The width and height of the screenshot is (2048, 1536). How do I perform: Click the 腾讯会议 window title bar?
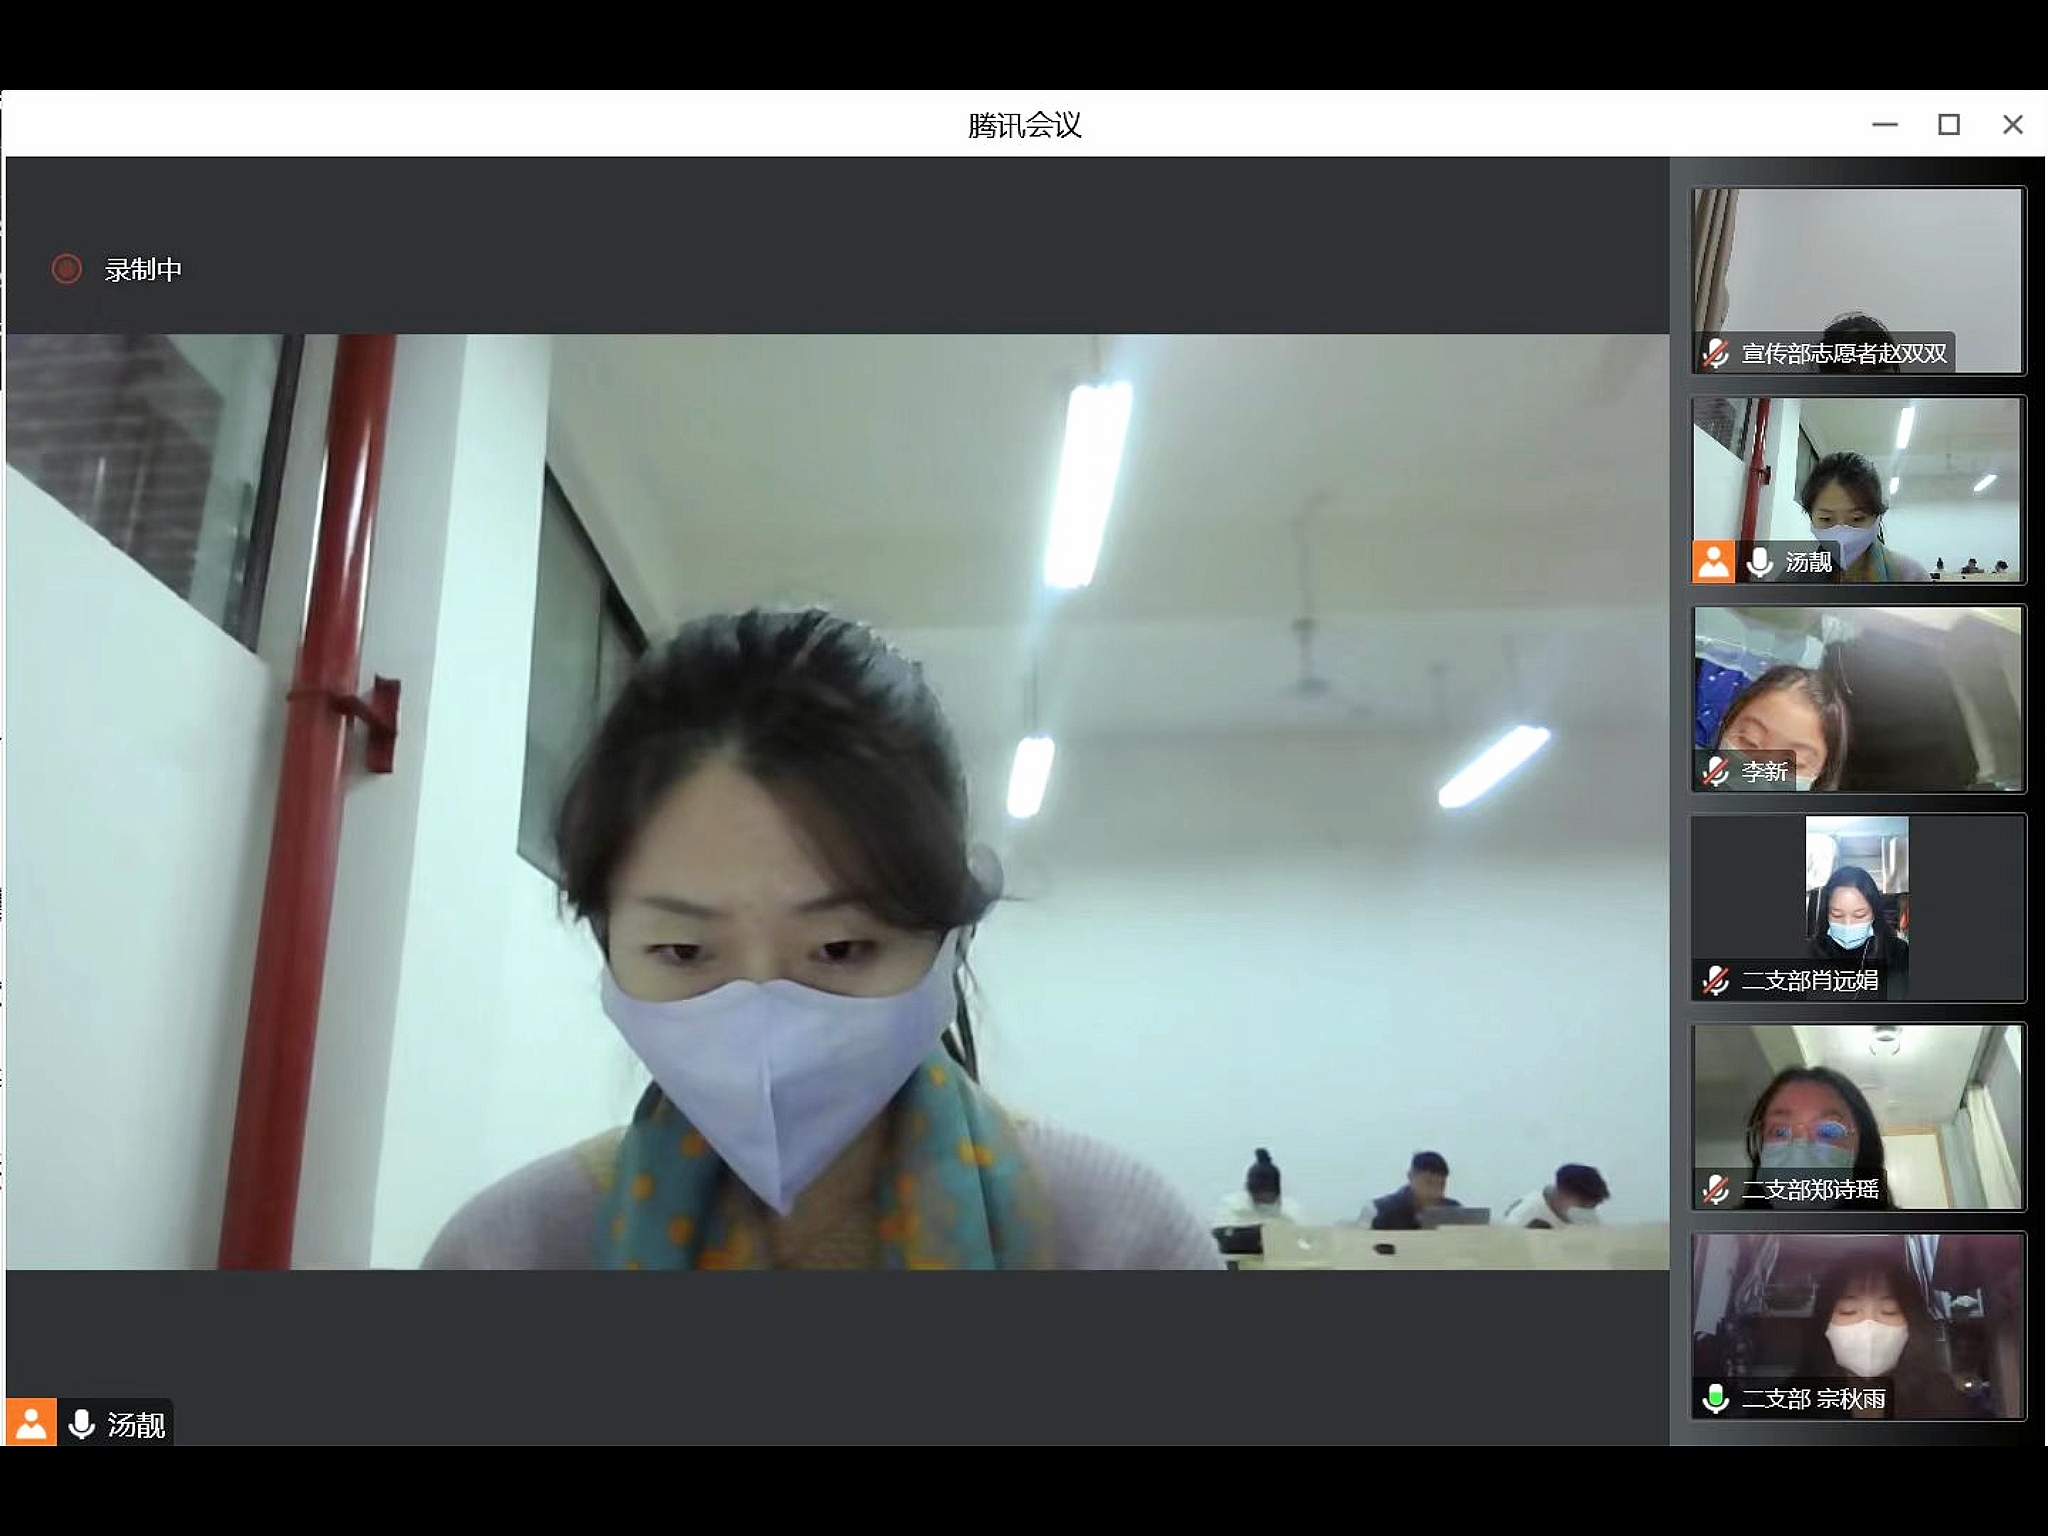[1024, 125]
